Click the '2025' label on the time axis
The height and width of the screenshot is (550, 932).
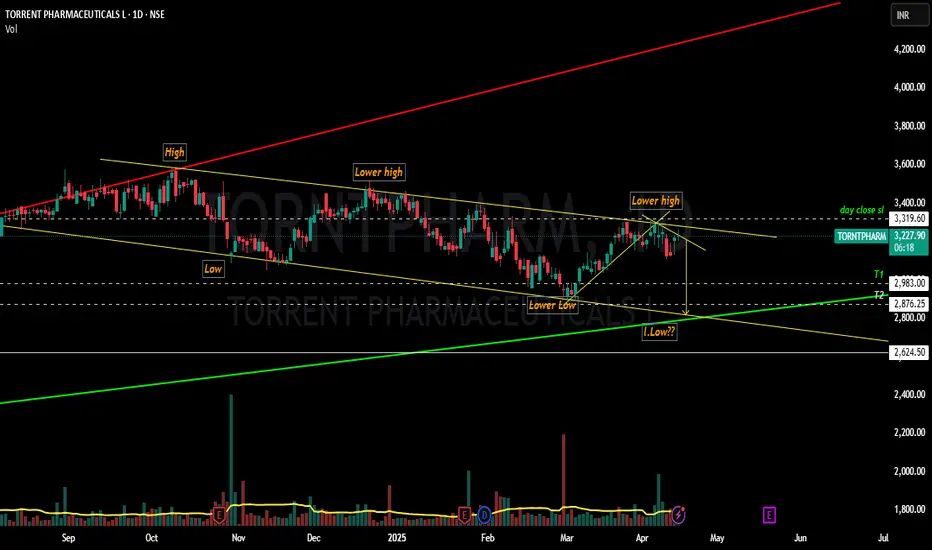(396, 538)
